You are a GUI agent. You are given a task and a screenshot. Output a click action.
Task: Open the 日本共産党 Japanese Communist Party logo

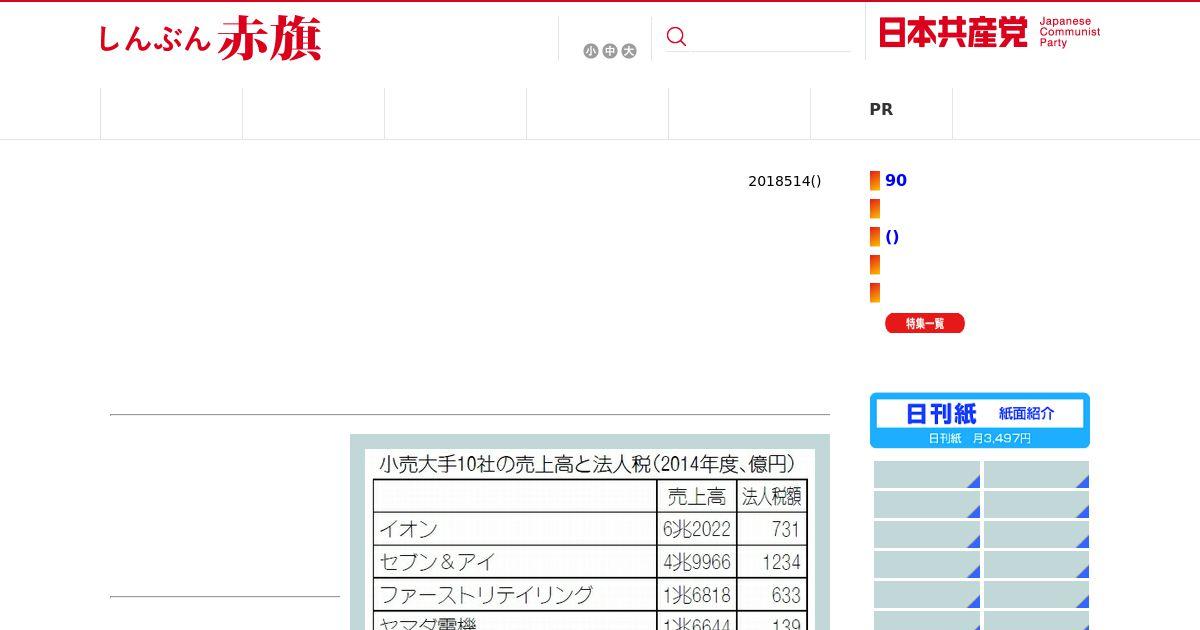(990, 32)
